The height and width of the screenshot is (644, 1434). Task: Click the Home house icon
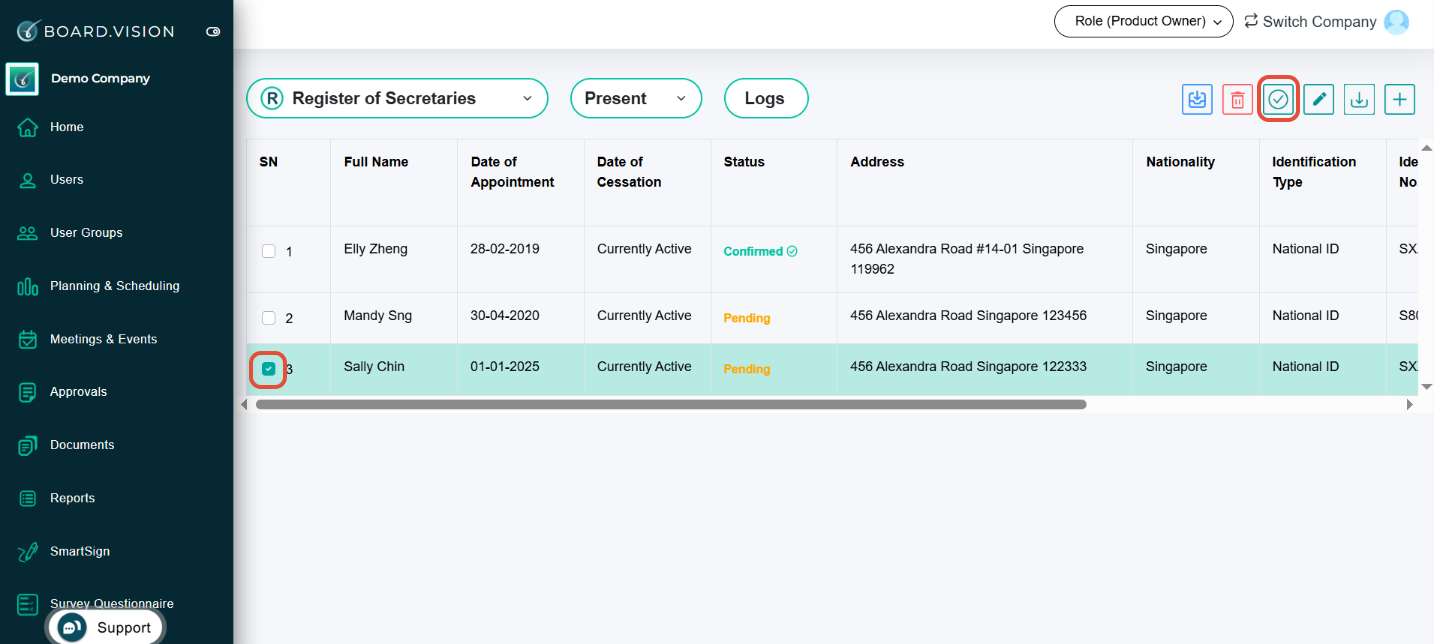tap(28, 127)
